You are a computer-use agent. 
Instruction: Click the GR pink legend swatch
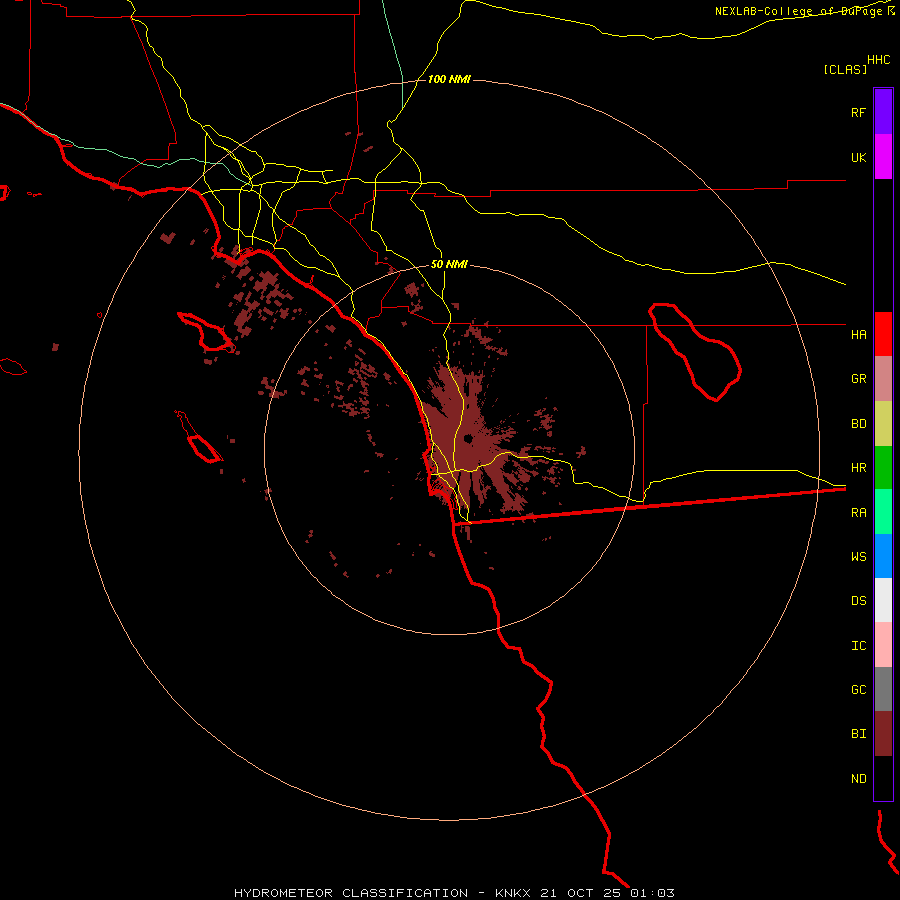883,379
